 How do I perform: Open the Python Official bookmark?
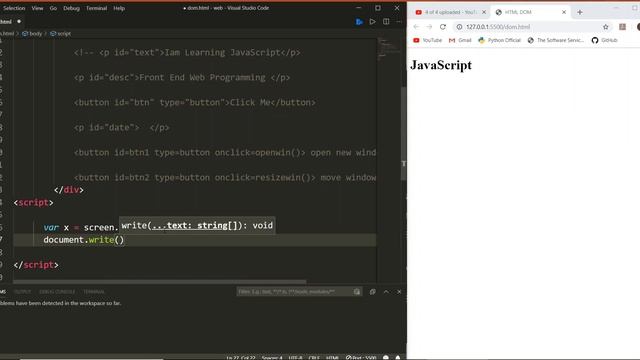point(500,40)
